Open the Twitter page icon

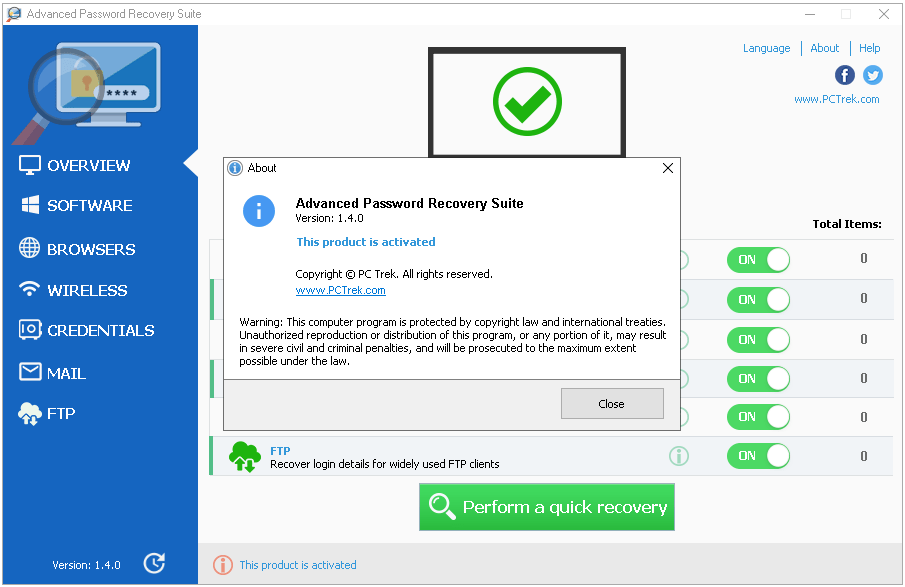click(873, 75)
